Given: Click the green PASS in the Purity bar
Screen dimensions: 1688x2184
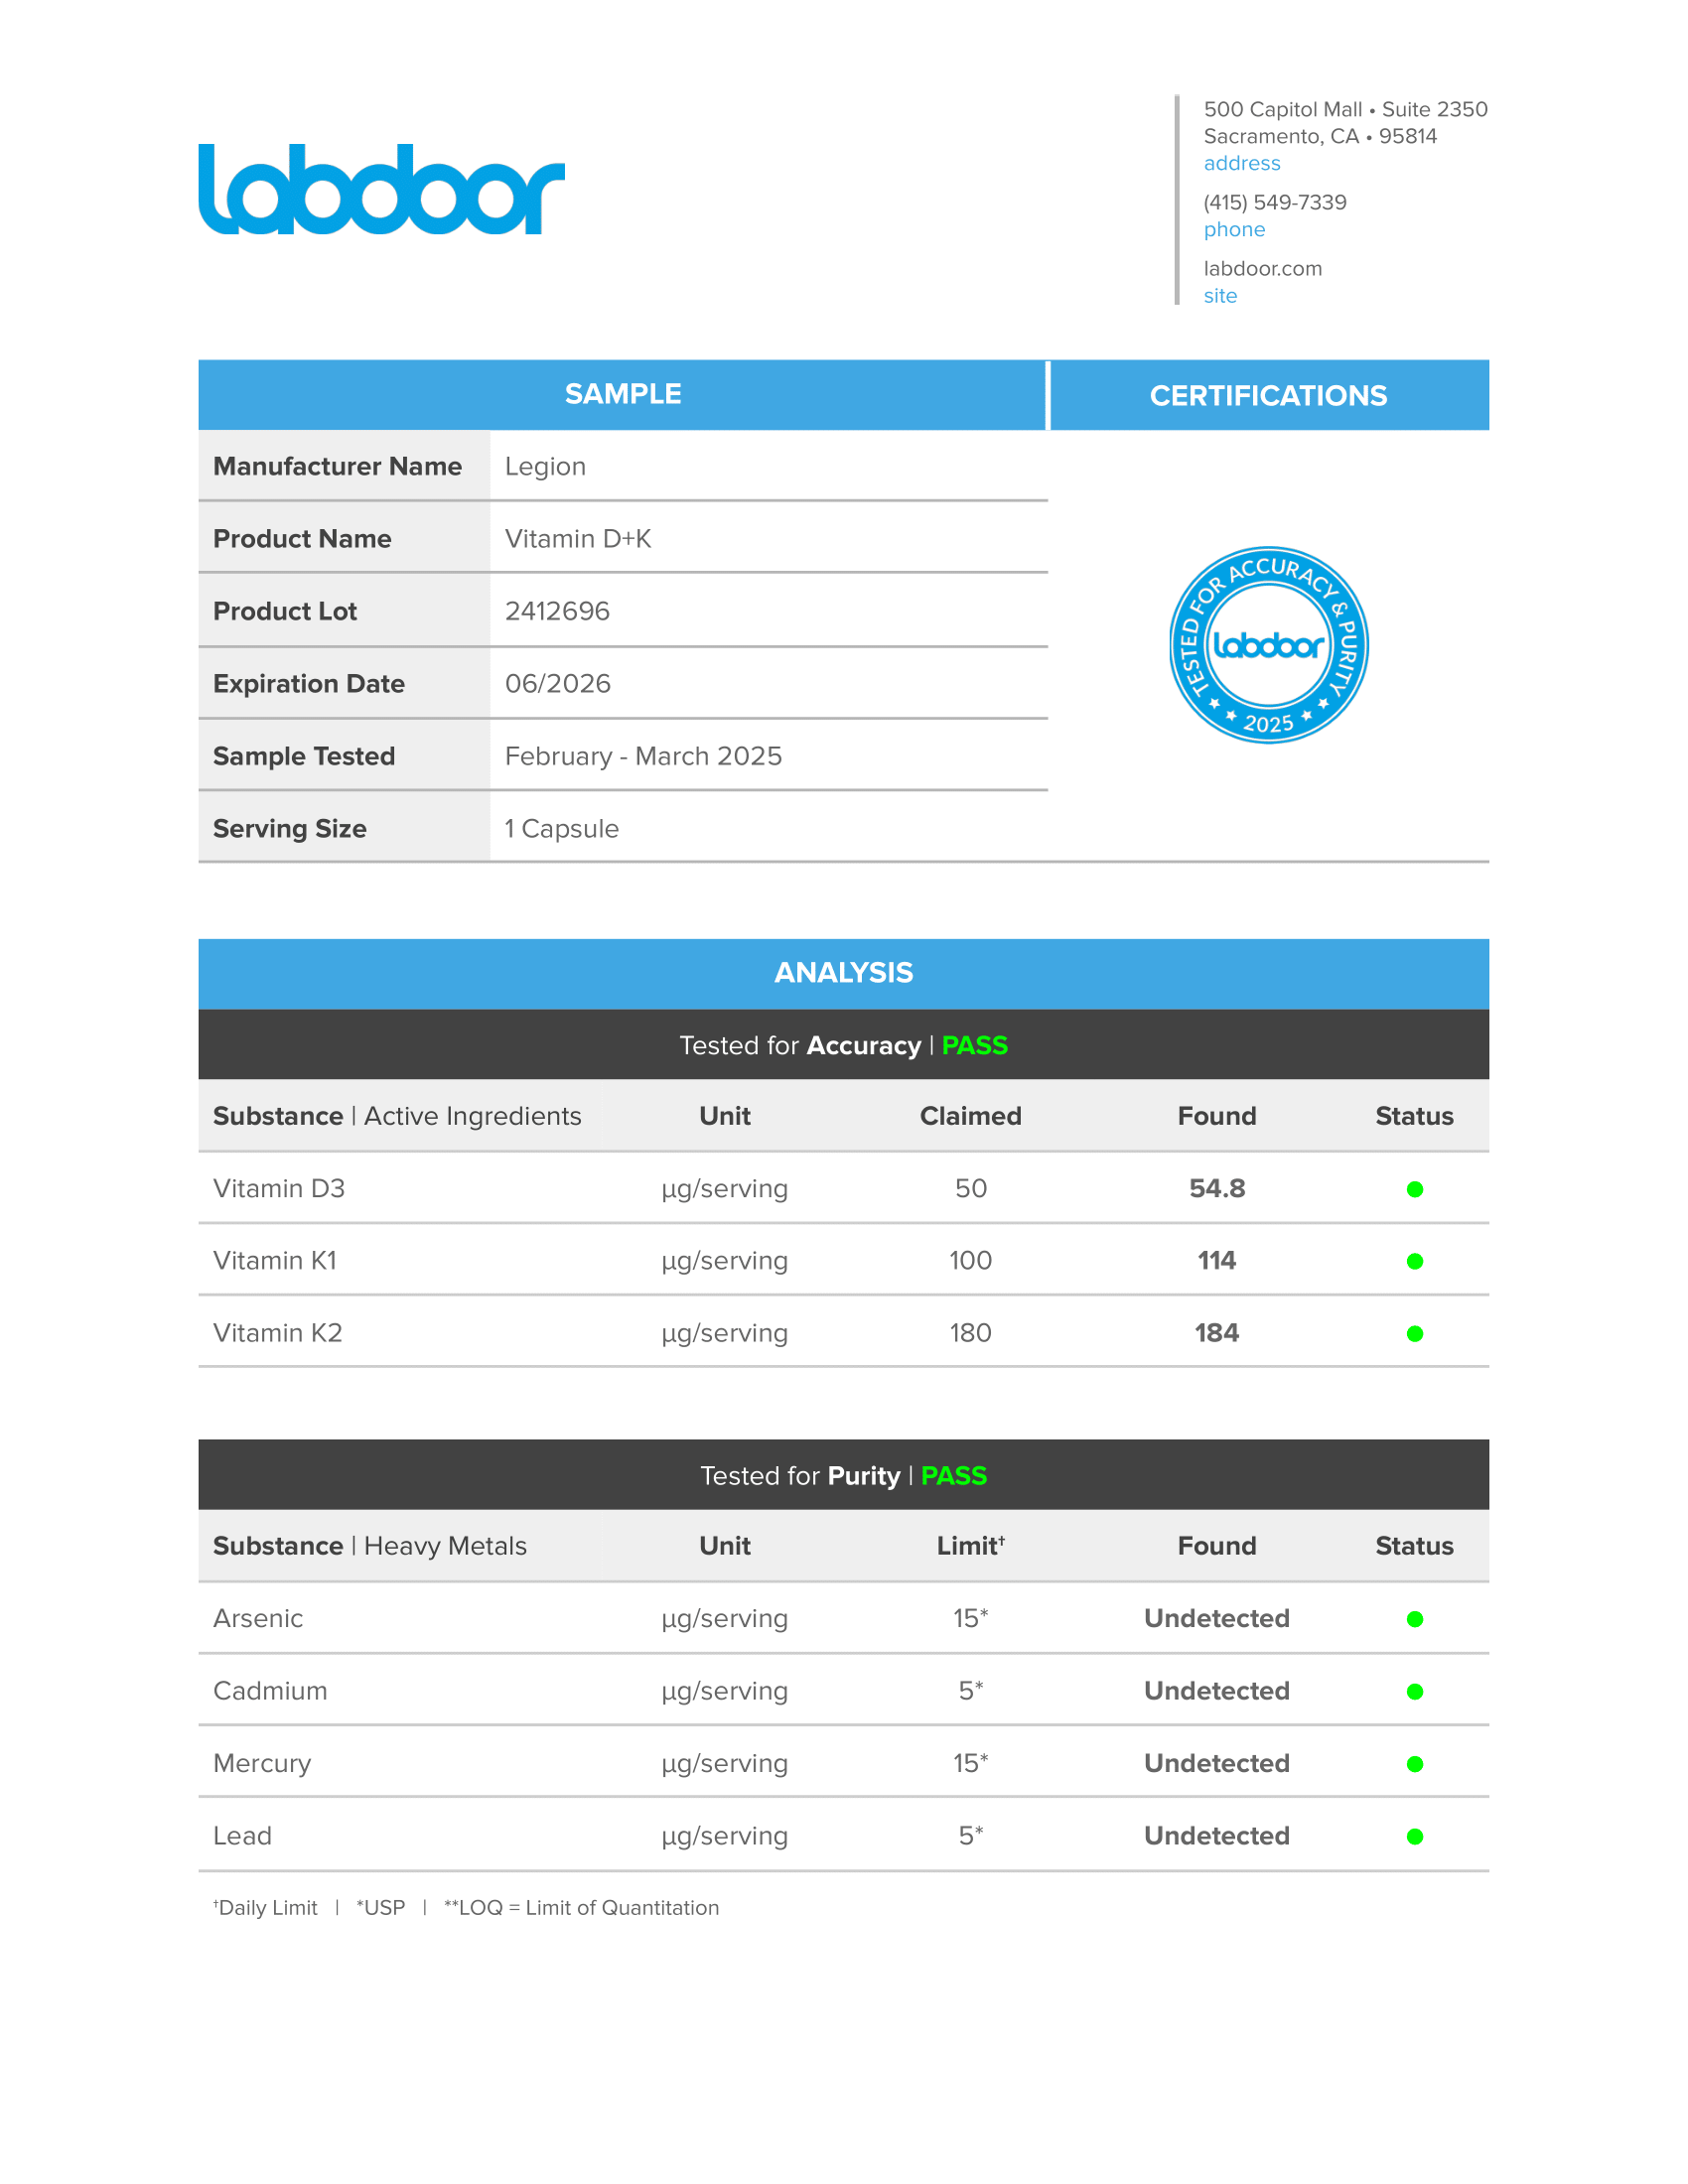Looking at the screenshot, I should point(954,1476).
